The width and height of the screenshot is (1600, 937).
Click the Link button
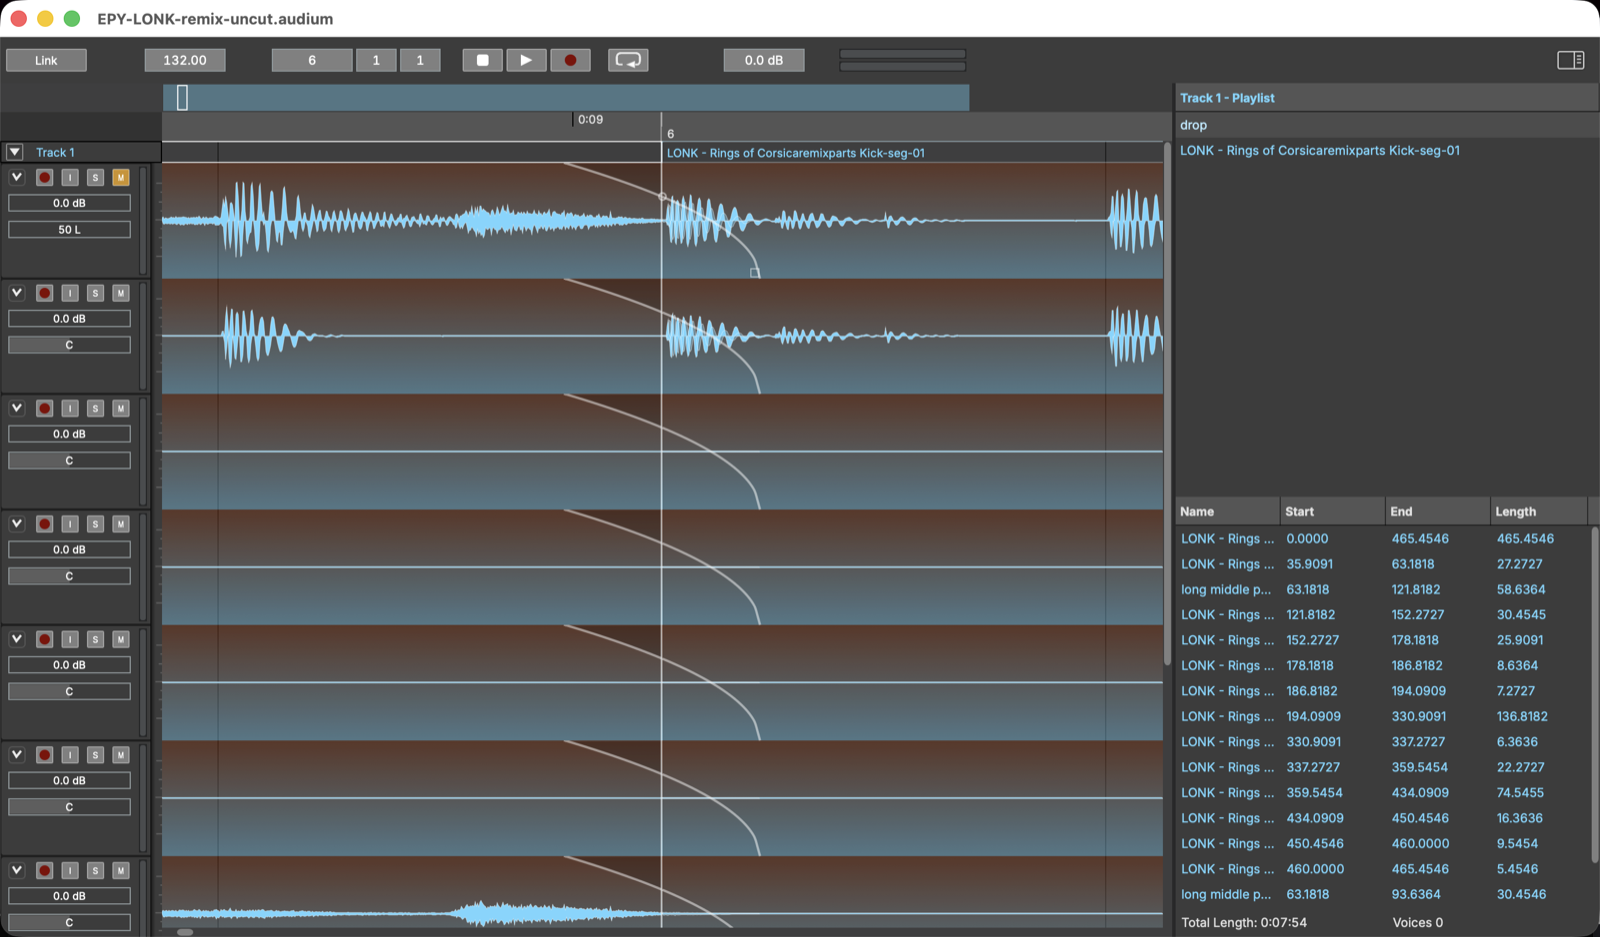(46, 60)
